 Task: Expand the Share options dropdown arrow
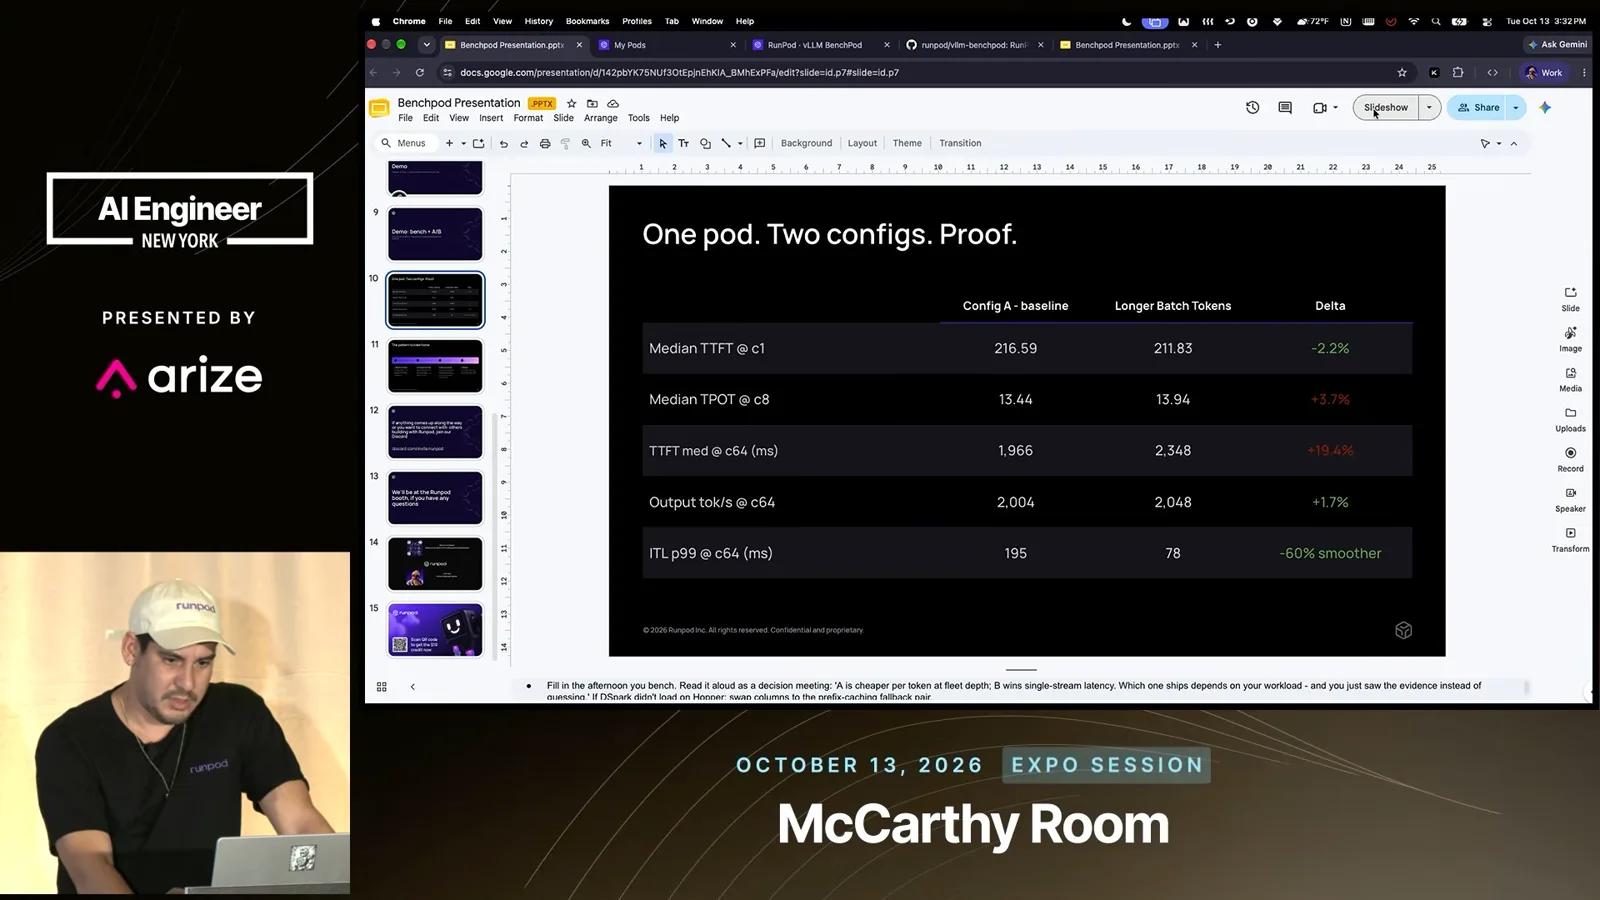click(x=1516, y=107)
